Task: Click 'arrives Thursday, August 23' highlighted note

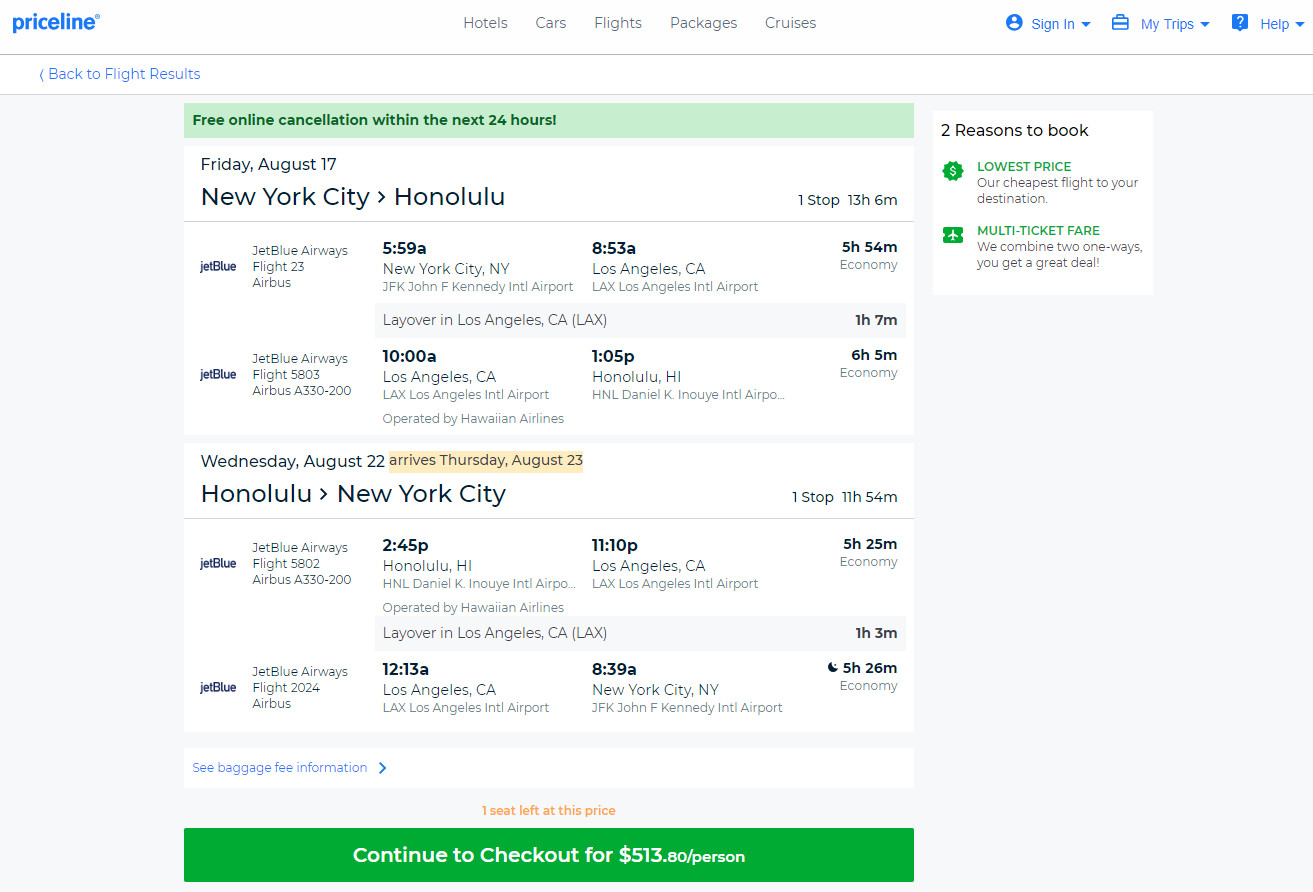Action: click(486, 461)
